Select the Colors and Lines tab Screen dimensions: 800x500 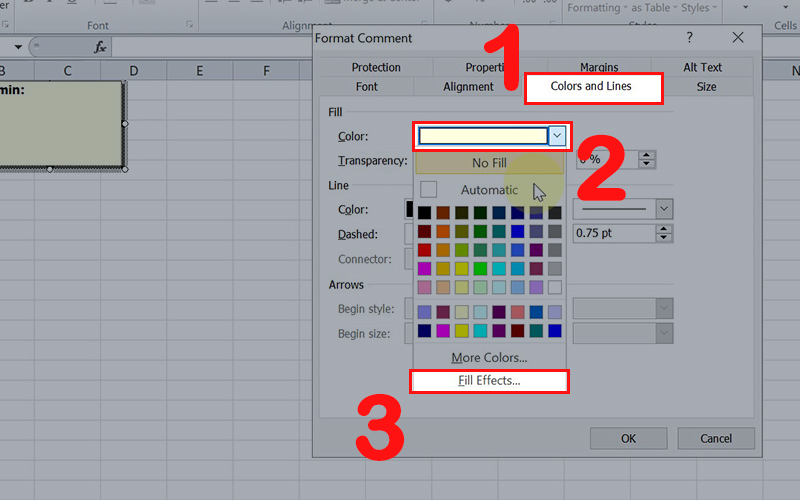pyautogui.click(x=591, y=86)
